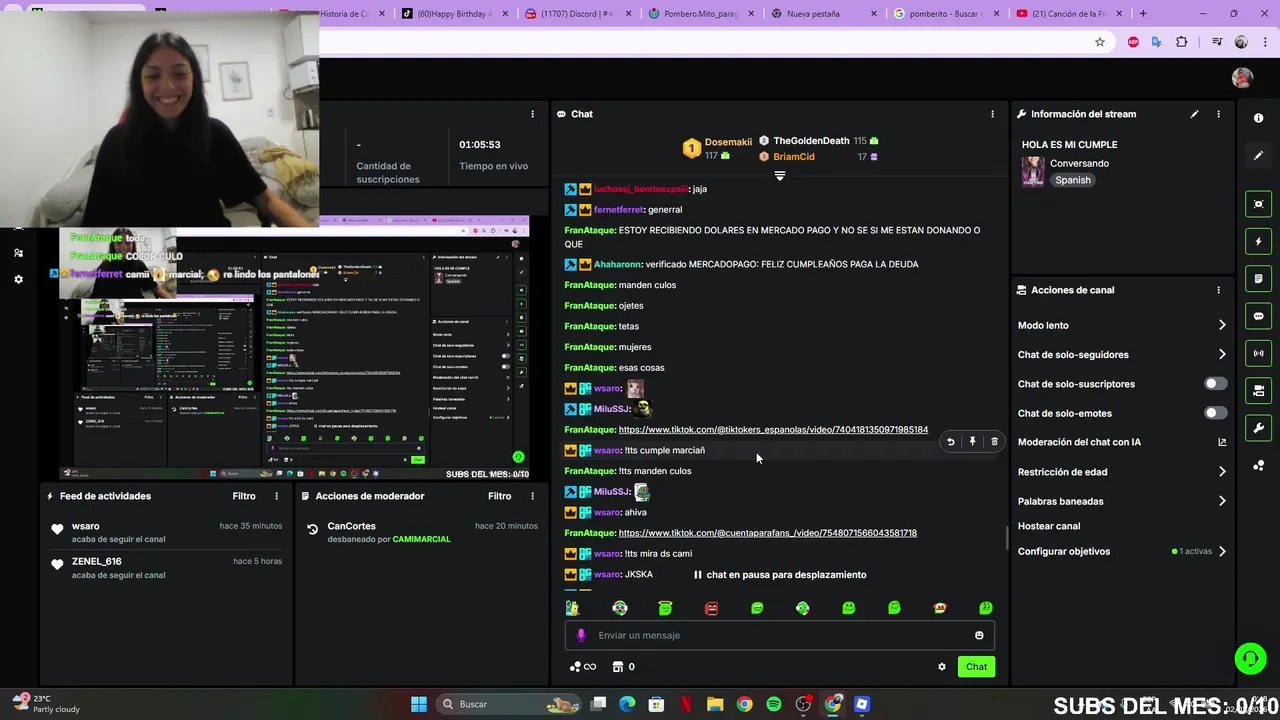
Task: Delete the 'cumple marcian' chat message
Action: [x=994, y=441]
